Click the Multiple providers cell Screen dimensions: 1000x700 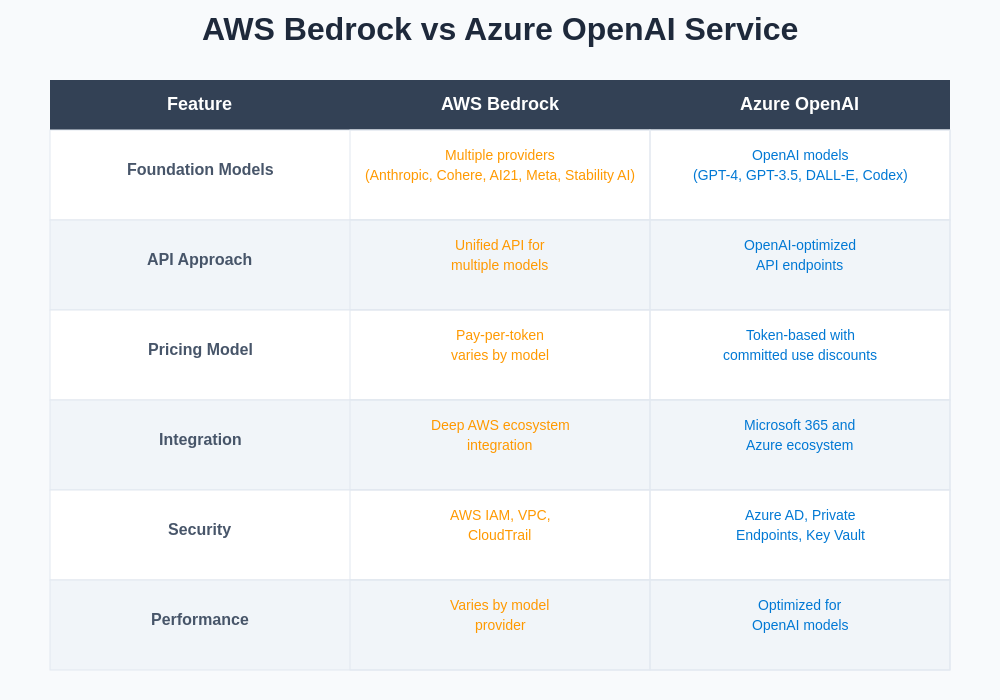(x=500, y=166)
